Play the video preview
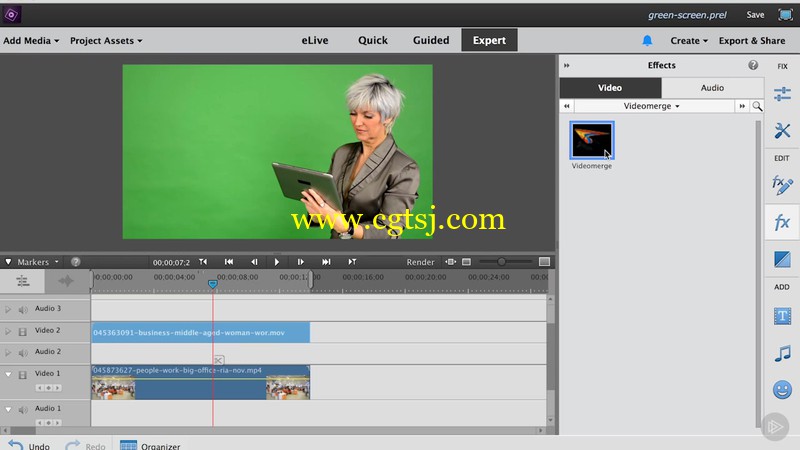Screen dimensions: 800x450 click(277, 262)
